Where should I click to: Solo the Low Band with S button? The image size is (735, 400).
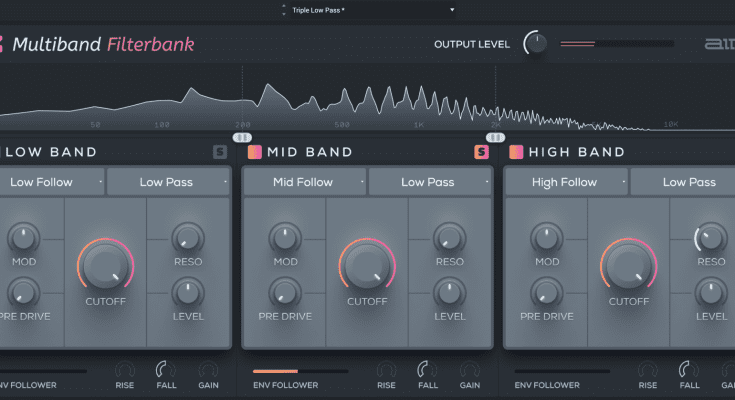click(x=220, y=152)
